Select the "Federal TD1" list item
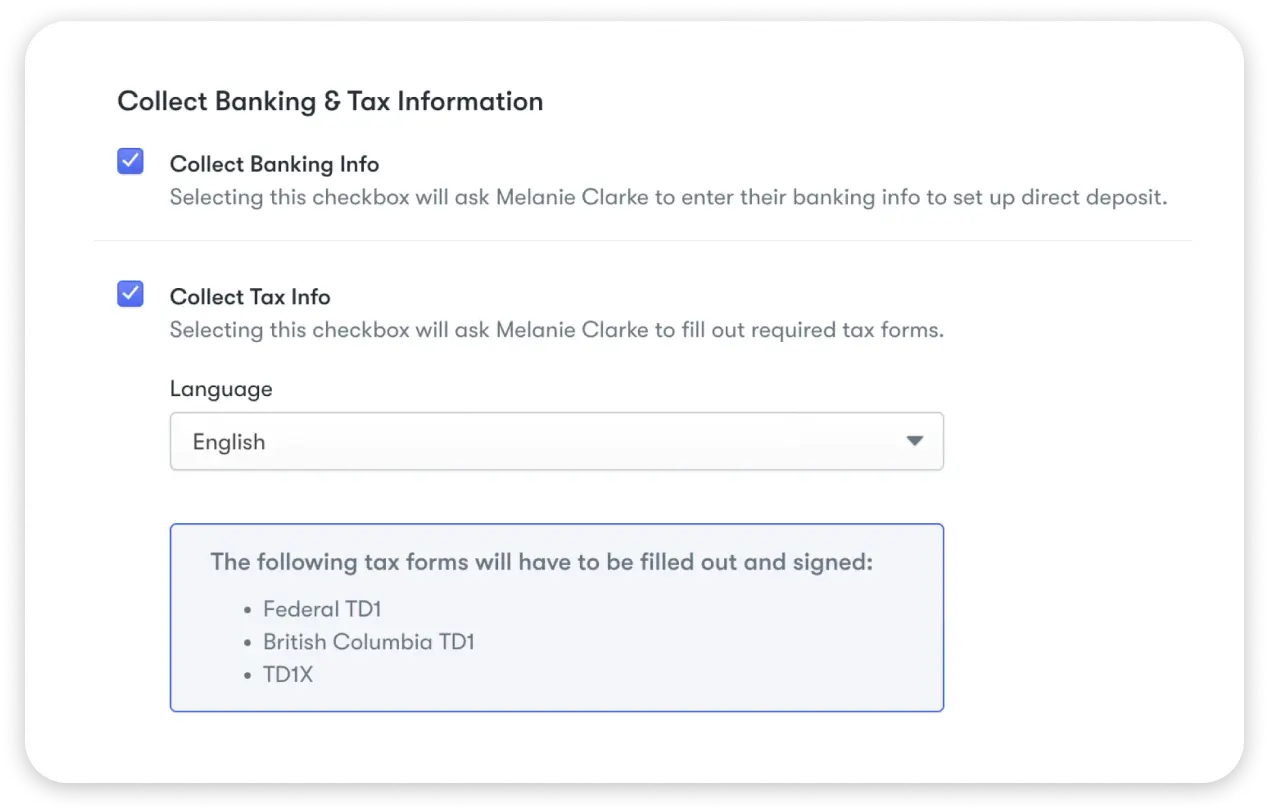 (x=322, y=609)
